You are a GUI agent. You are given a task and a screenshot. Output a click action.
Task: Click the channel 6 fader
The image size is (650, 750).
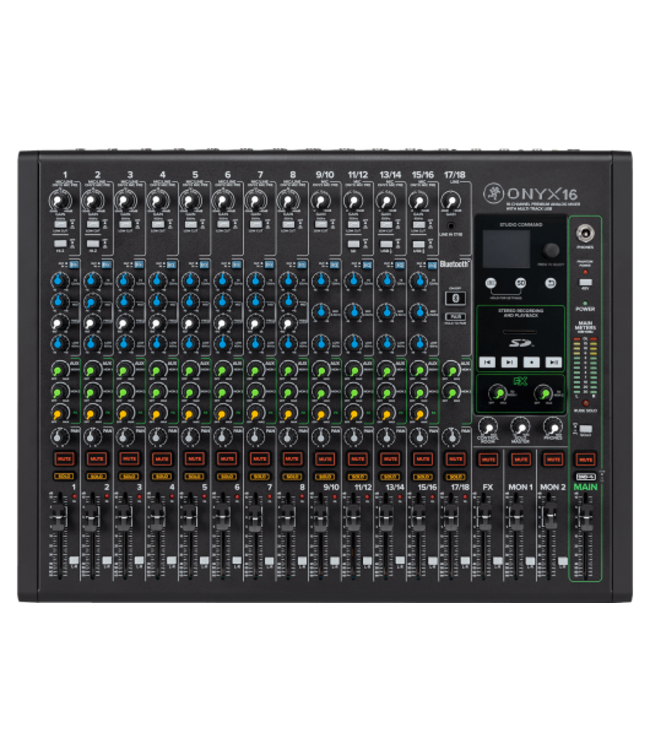point(221,517)
